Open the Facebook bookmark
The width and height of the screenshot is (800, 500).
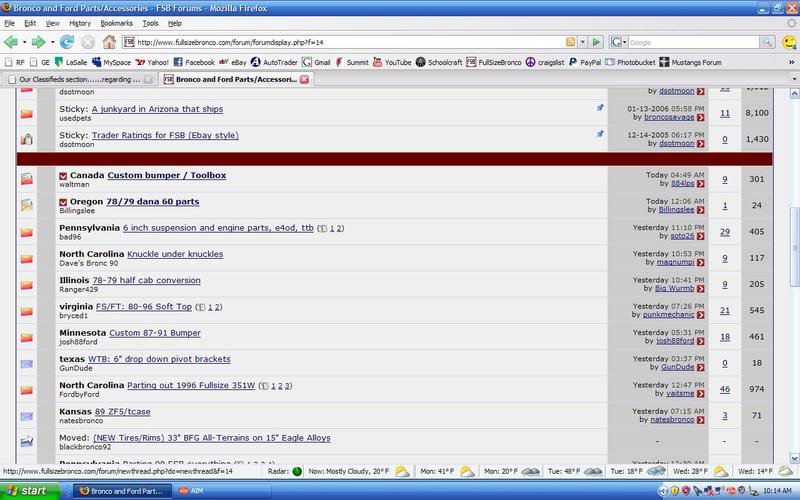tap(194, 62)
